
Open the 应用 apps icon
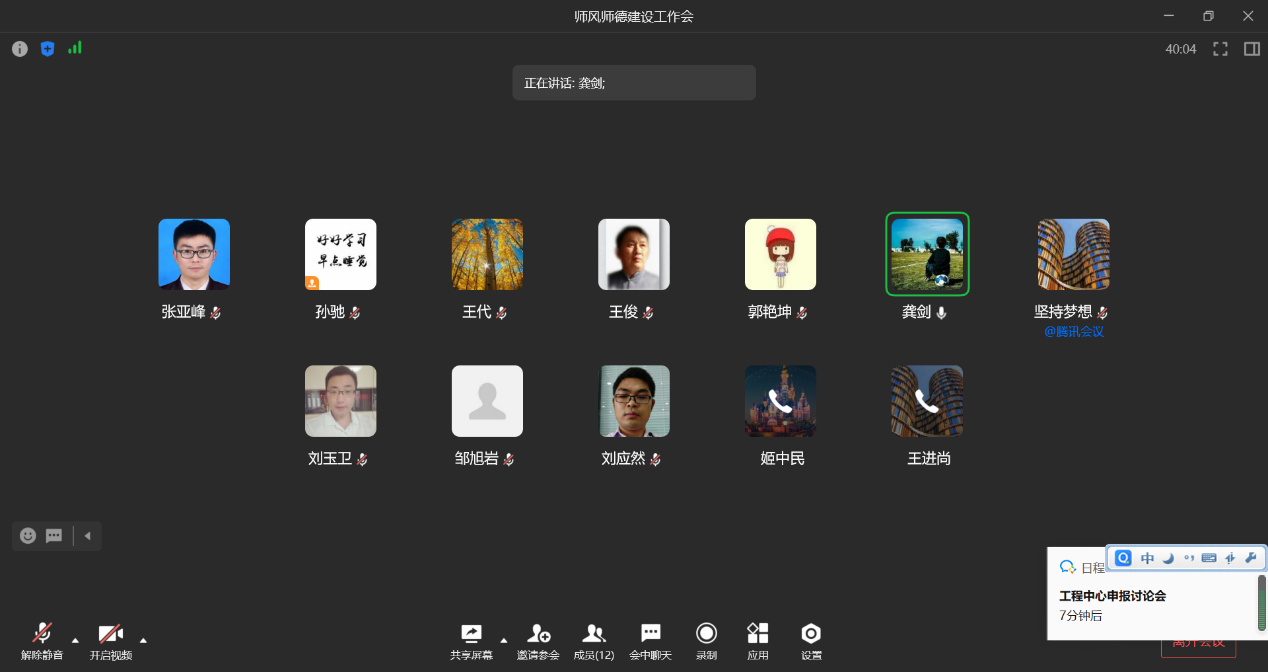click(x=758, y=640)
